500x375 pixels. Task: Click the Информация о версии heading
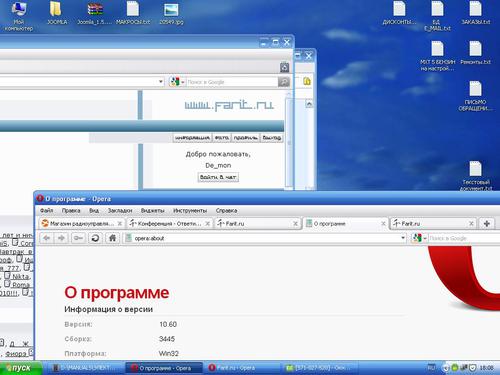(108, 309)
